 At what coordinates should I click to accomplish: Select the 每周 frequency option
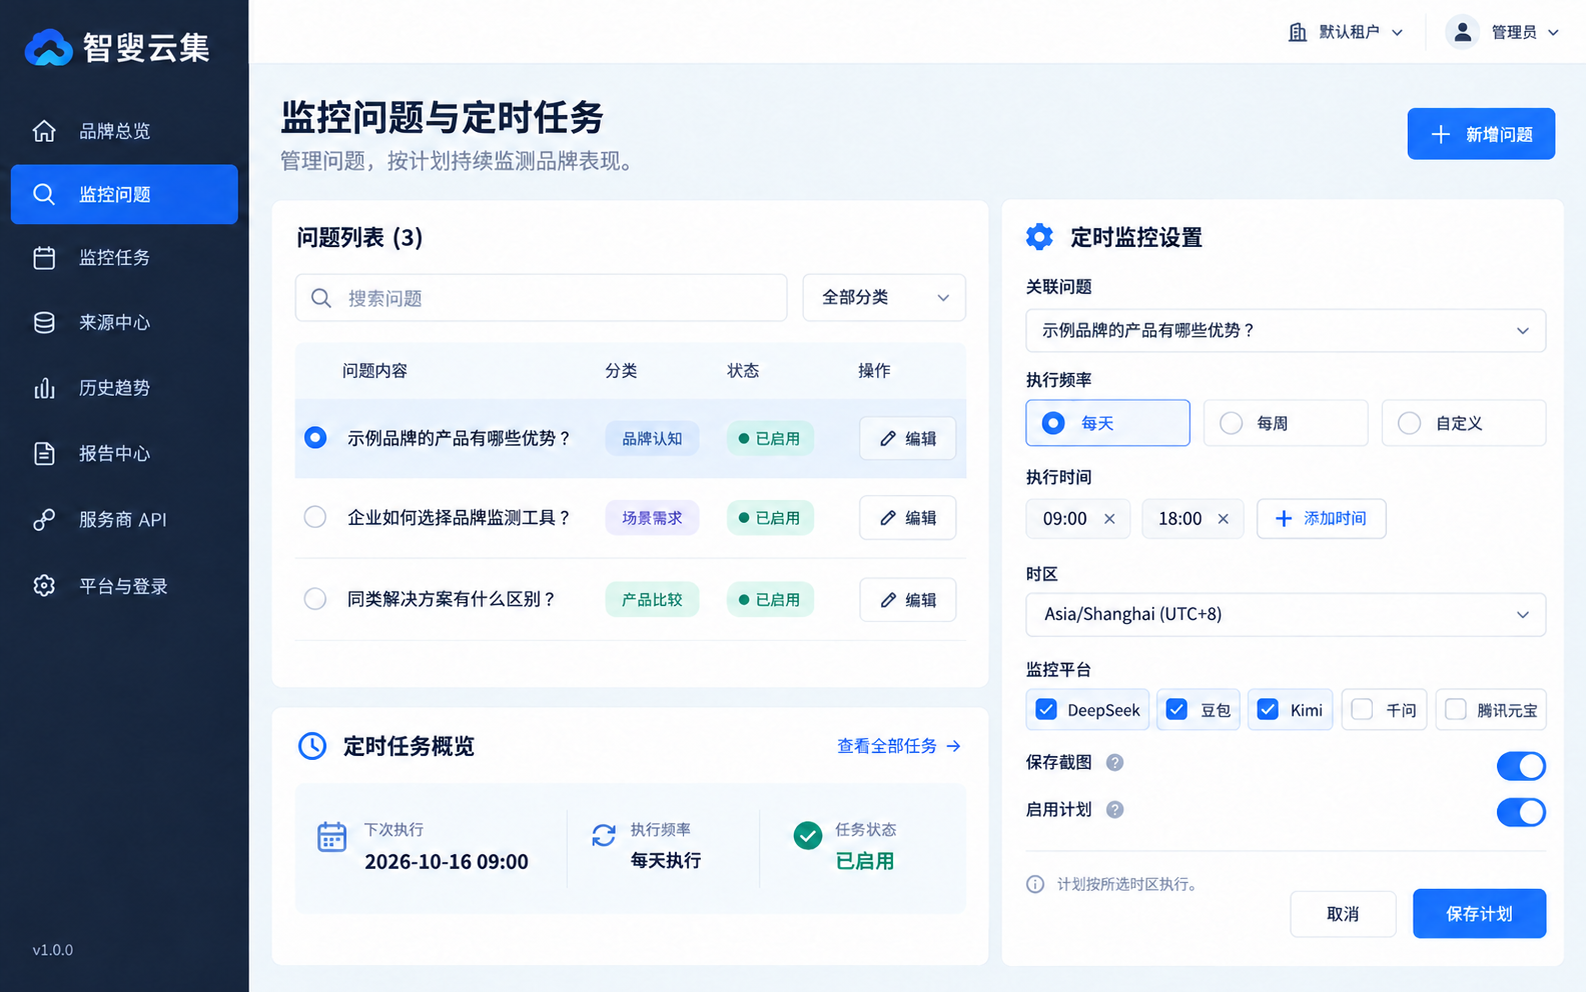click(1285, 423)
